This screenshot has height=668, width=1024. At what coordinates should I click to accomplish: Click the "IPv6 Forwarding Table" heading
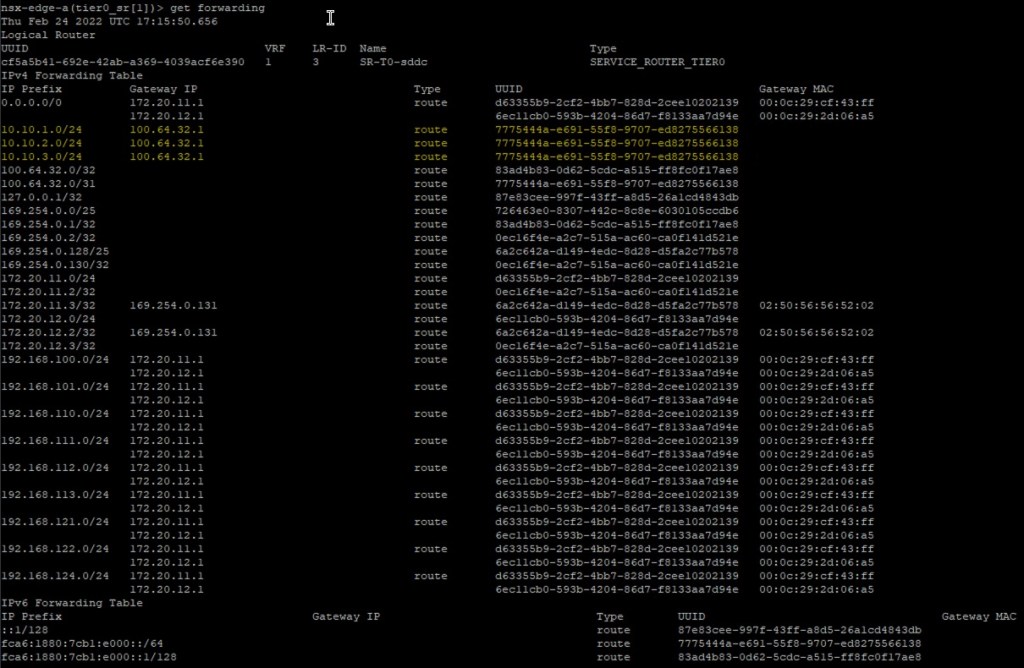72,603
